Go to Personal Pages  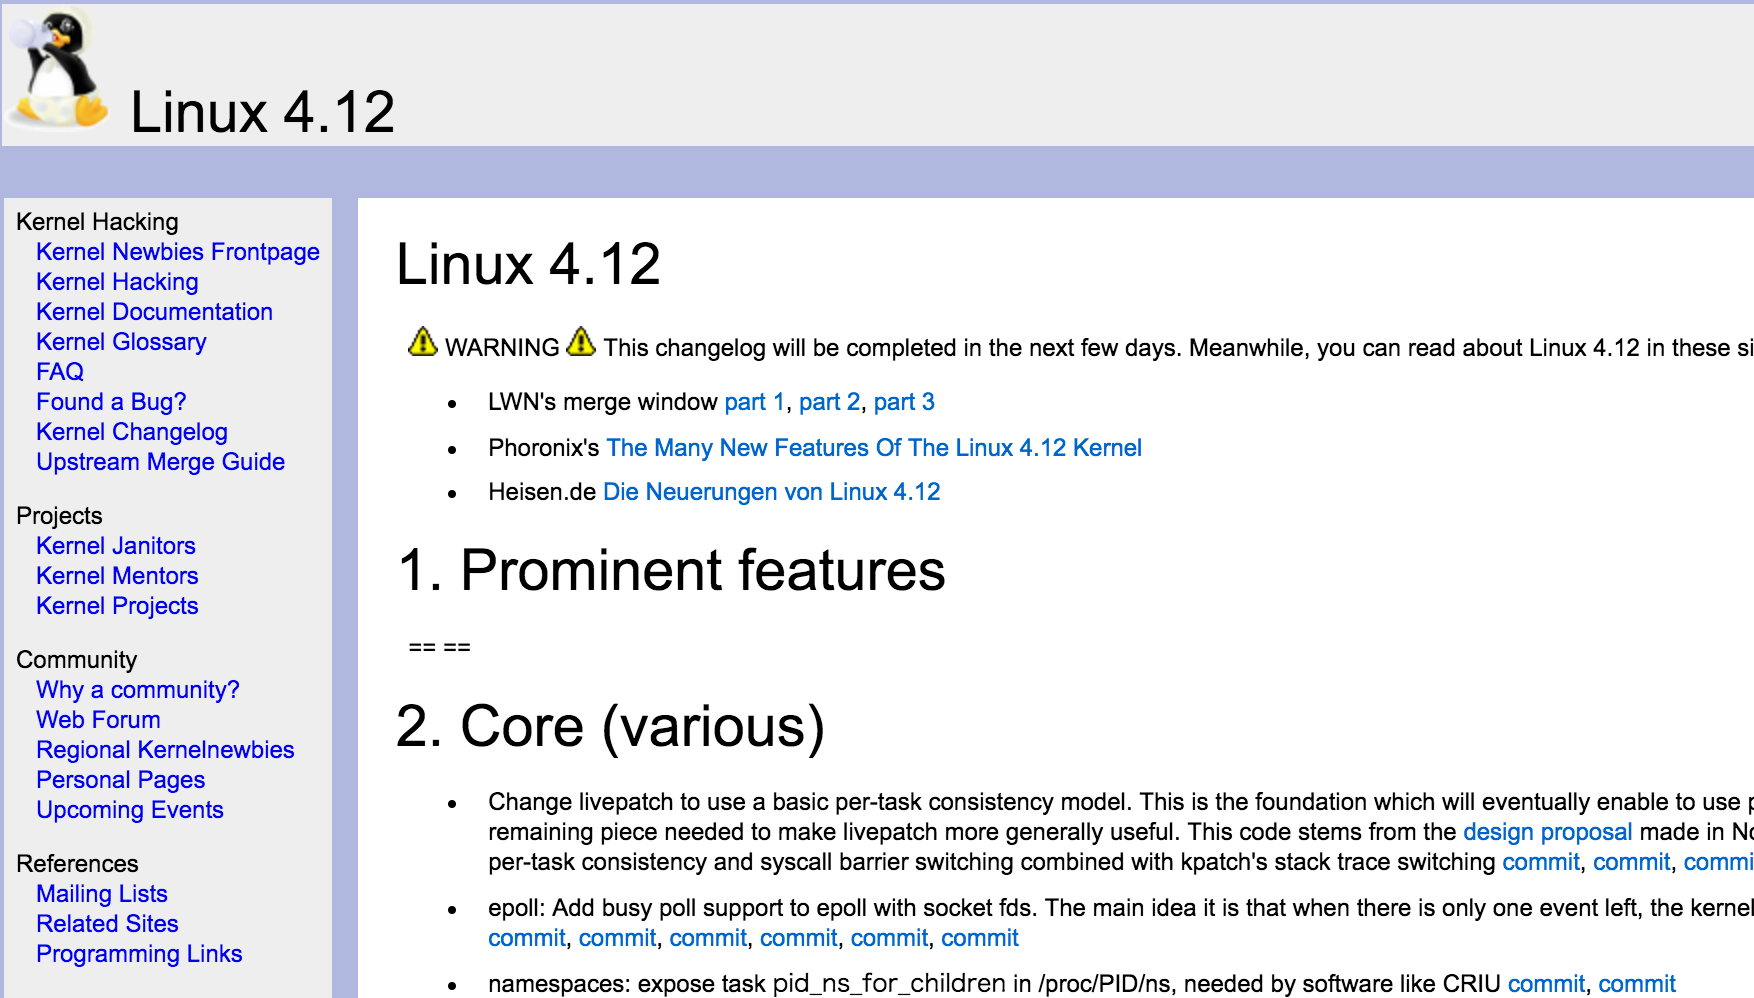click(x=120, y=780)
